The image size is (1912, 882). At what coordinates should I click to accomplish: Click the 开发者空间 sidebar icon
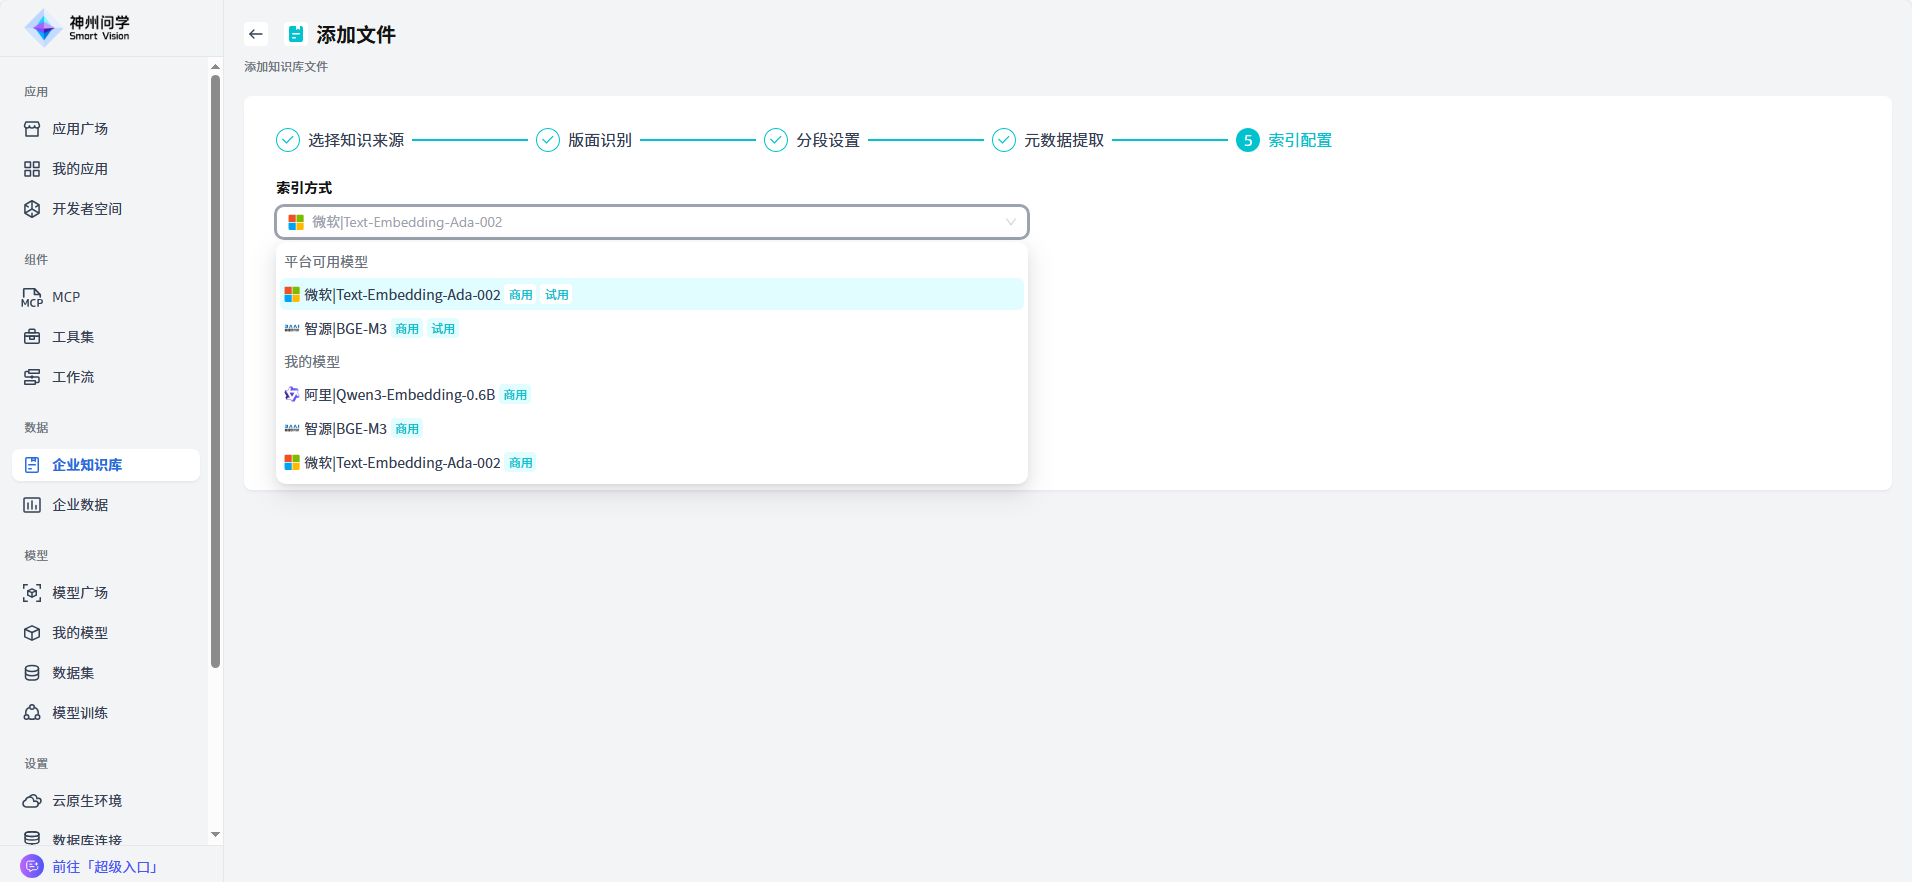32,209
